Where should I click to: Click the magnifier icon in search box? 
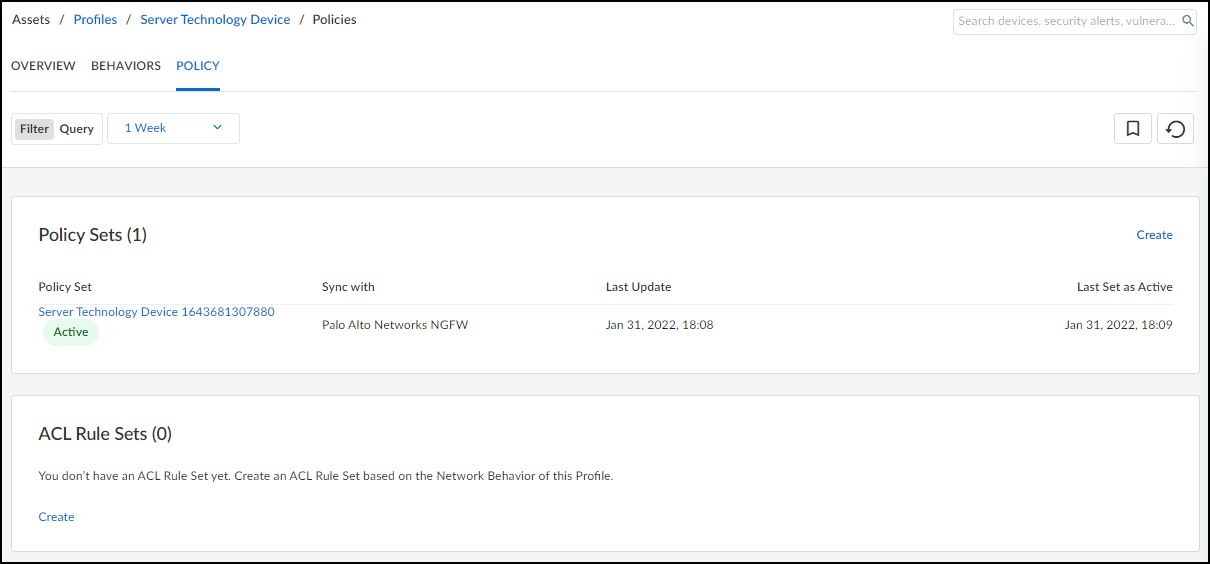pyautogui.click(x=1188, y=21)
